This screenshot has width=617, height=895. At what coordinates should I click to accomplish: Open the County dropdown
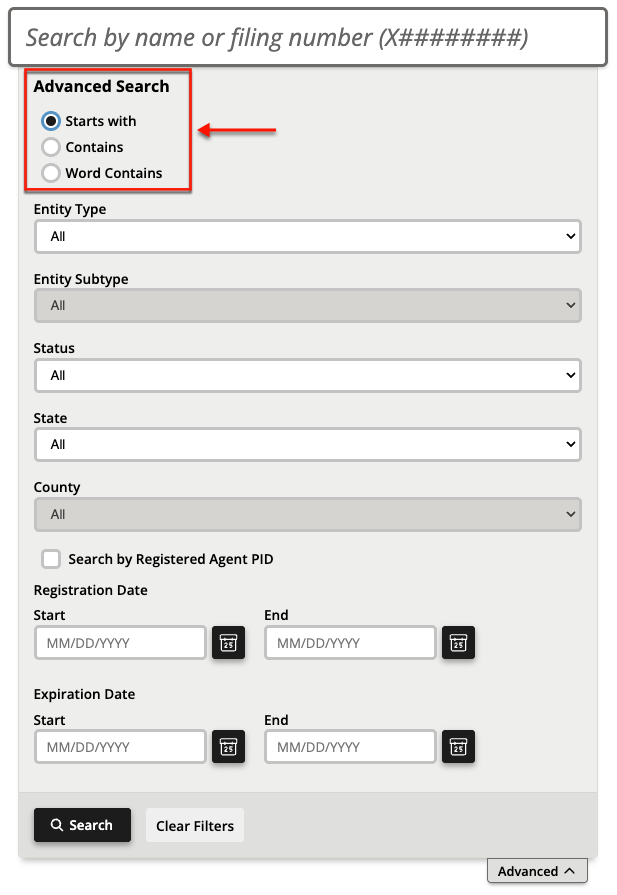point(308,514)
